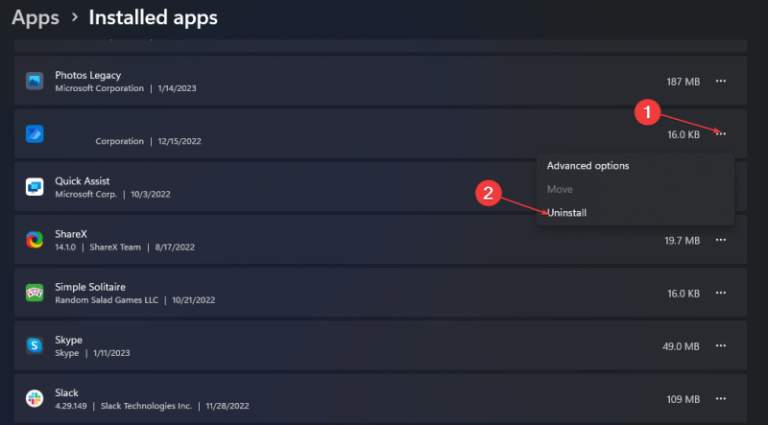Click the Simple Solitaire app icon
This screenshot has height=425, width=768.
coord(35,293)
